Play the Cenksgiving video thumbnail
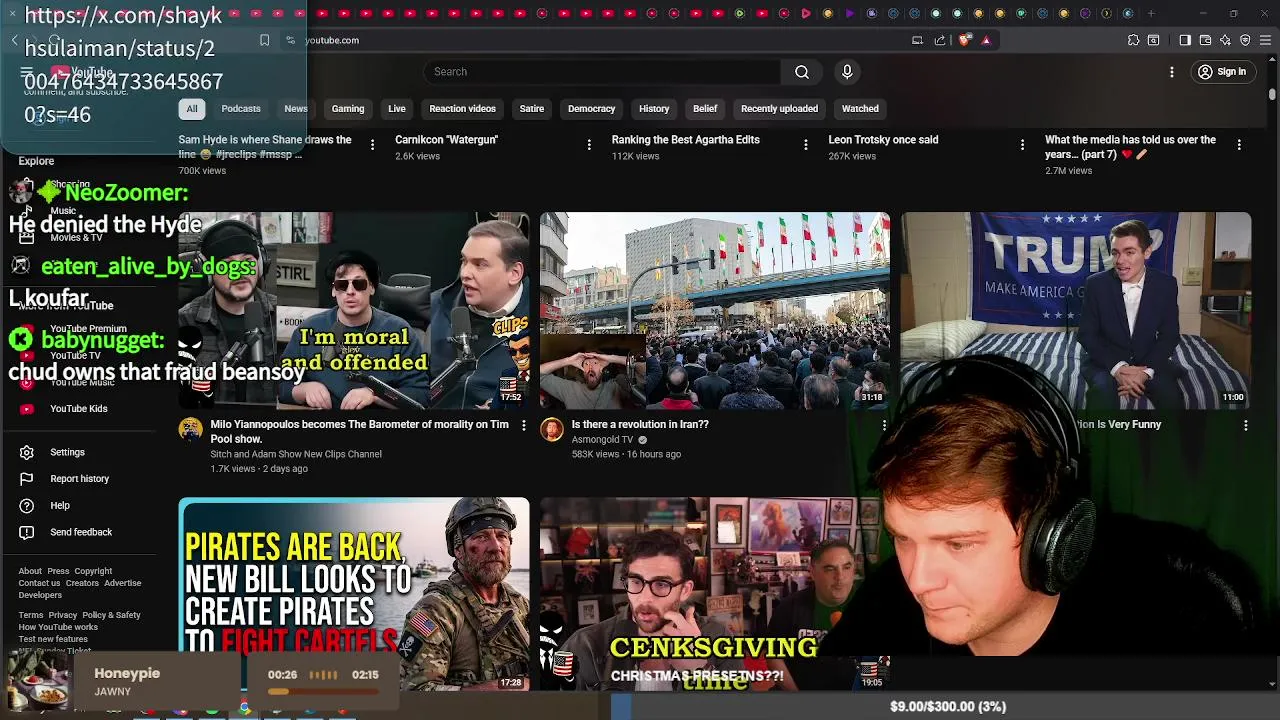Viewport: 1280px width, 720px height. coord(715,594)
